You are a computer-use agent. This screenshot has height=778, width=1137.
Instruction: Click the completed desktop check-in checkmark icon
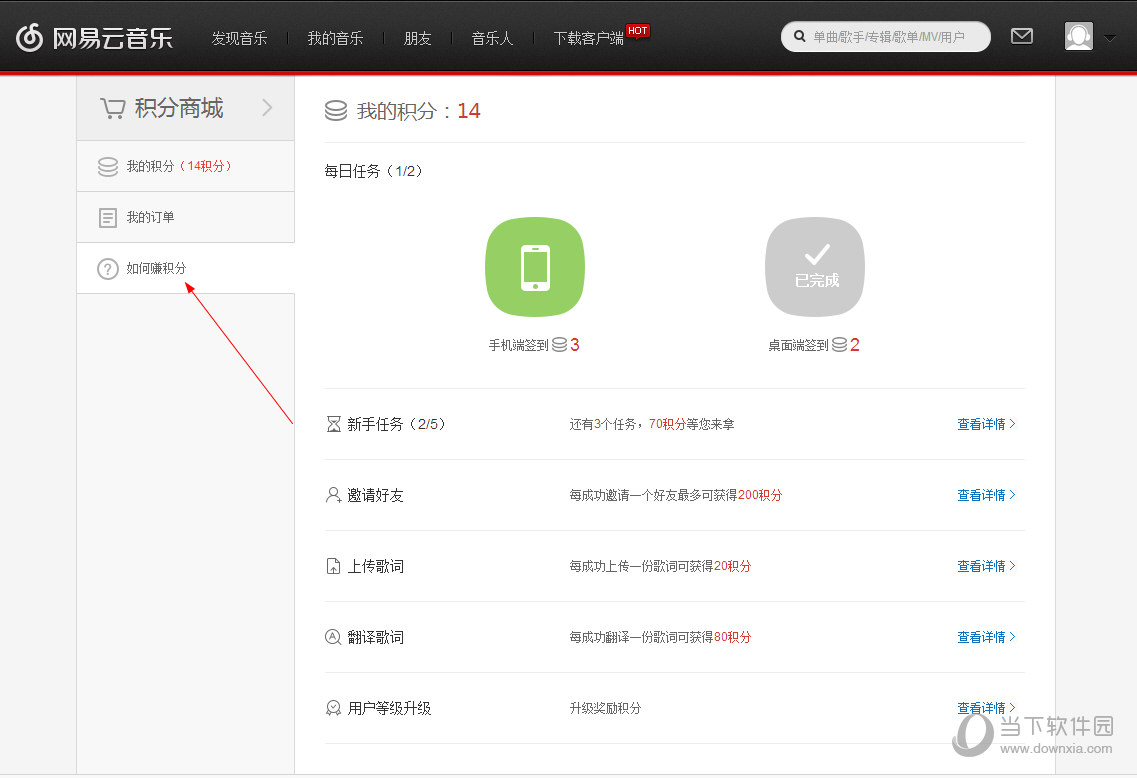[x=814, y=256]
